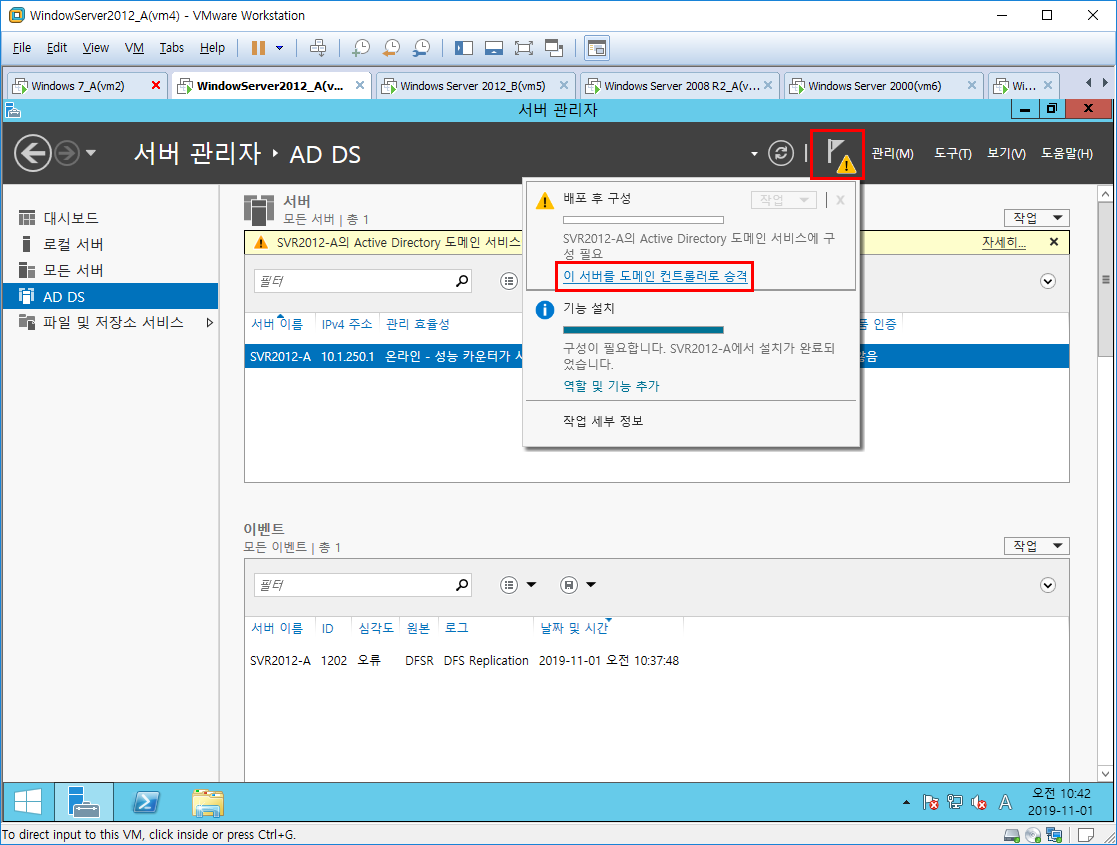This screenshot has width=1117, height=845.
Task: Open snapshot manager toolbar icon
Action: [421, 48]
